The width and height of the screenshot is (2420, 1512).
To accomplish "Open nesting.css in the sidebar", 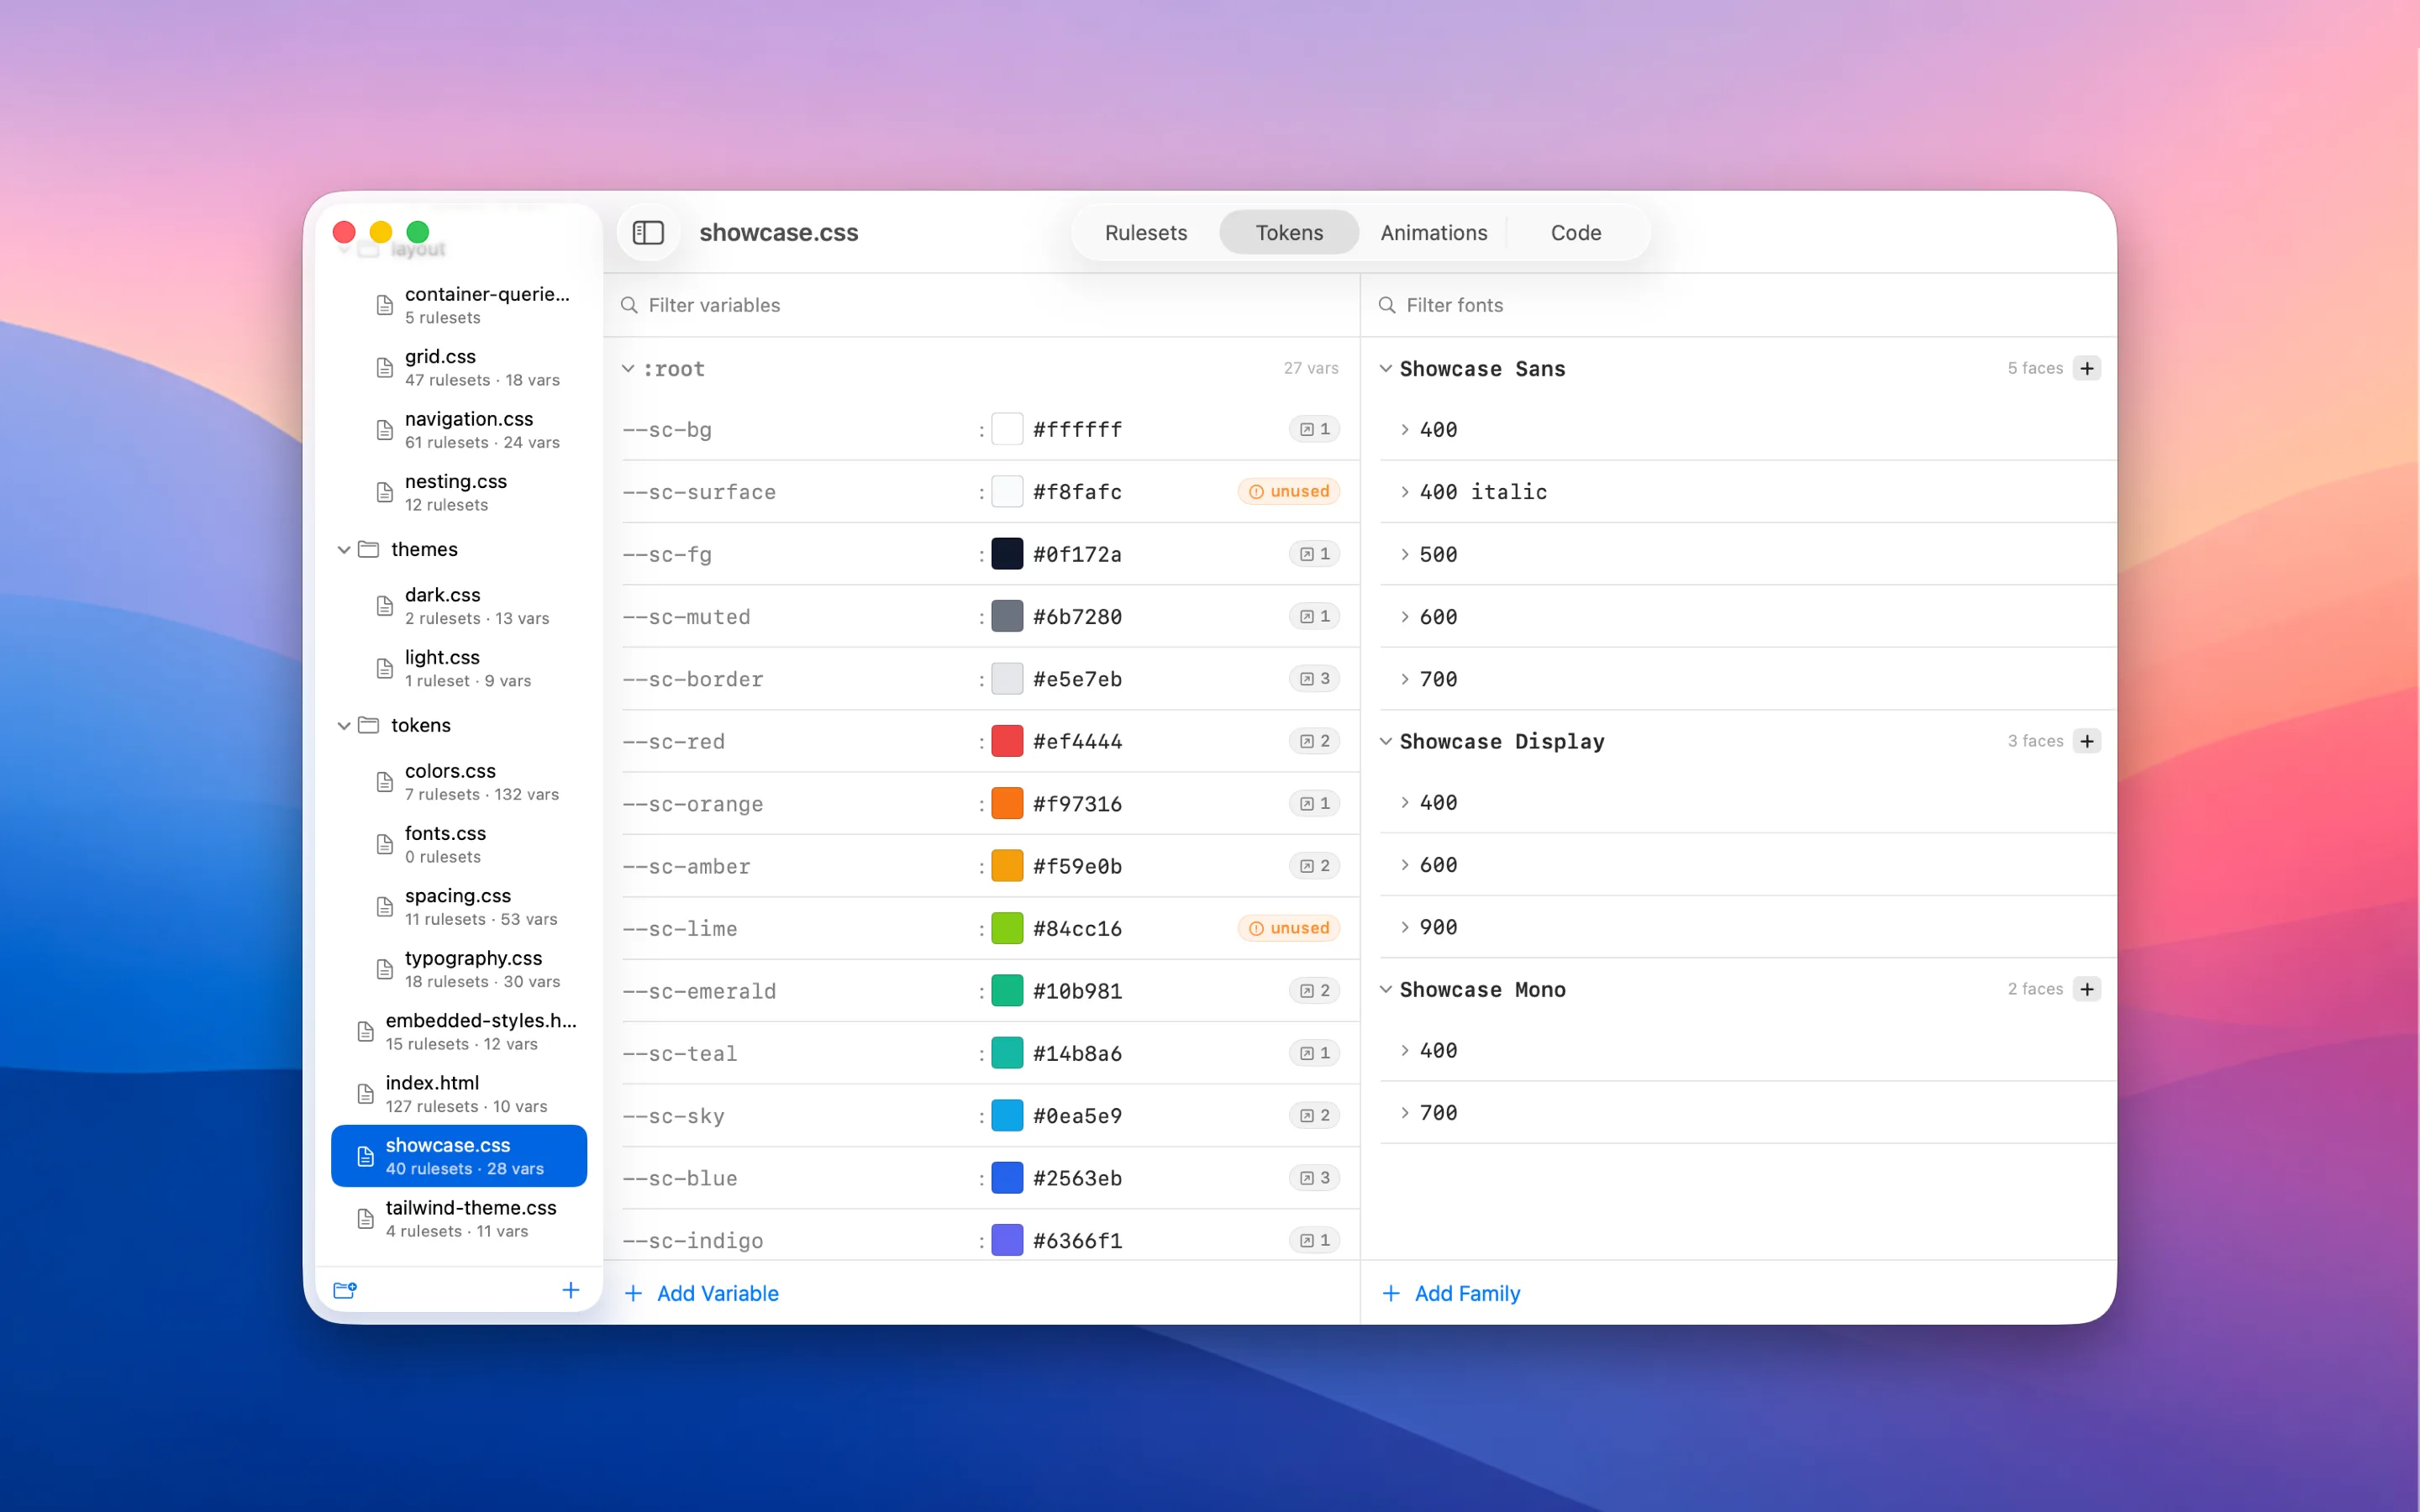I will [x=459, y=492].
